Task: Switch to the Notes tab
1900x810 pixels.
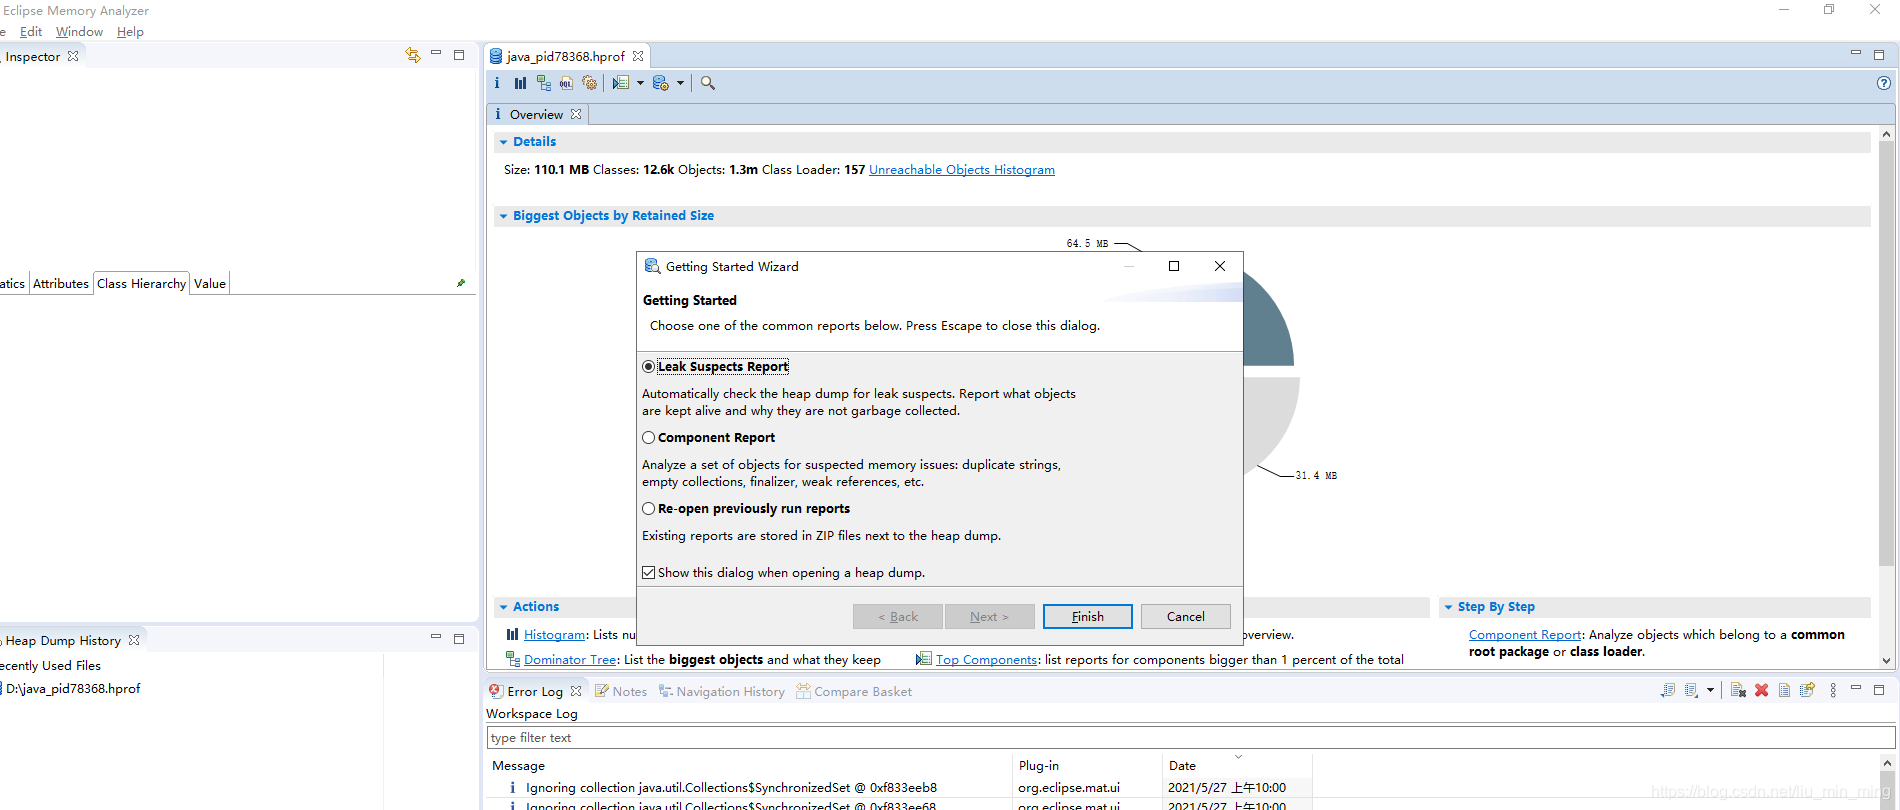Action: [621, 691]
